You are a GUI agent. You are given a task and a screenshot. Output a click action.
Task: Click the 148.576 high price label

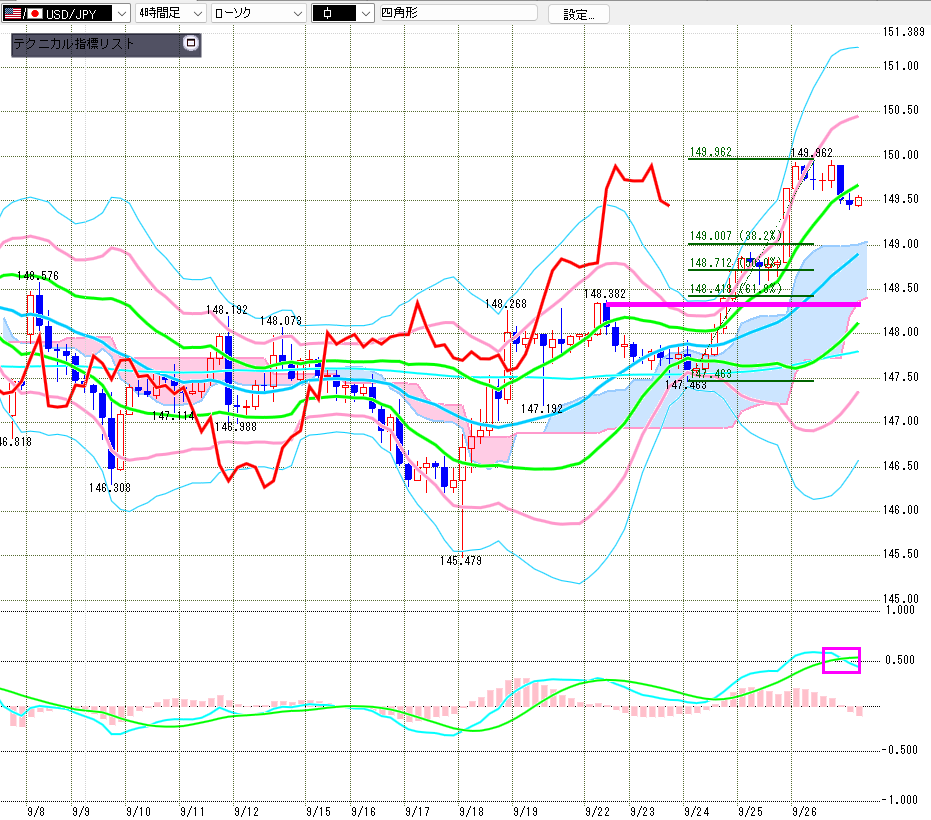pyautogui.click(x=38, y=275)
